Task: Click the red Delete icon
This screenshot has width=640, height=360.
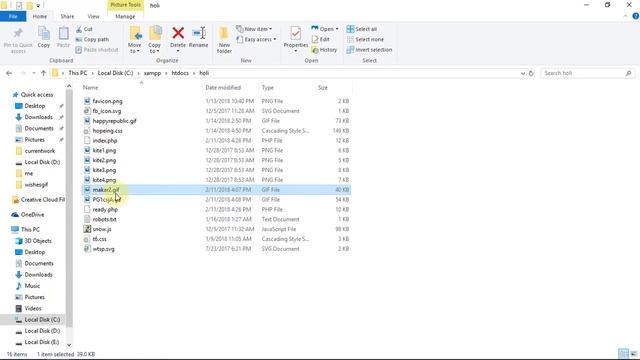Action: click(x=178, y=33)
